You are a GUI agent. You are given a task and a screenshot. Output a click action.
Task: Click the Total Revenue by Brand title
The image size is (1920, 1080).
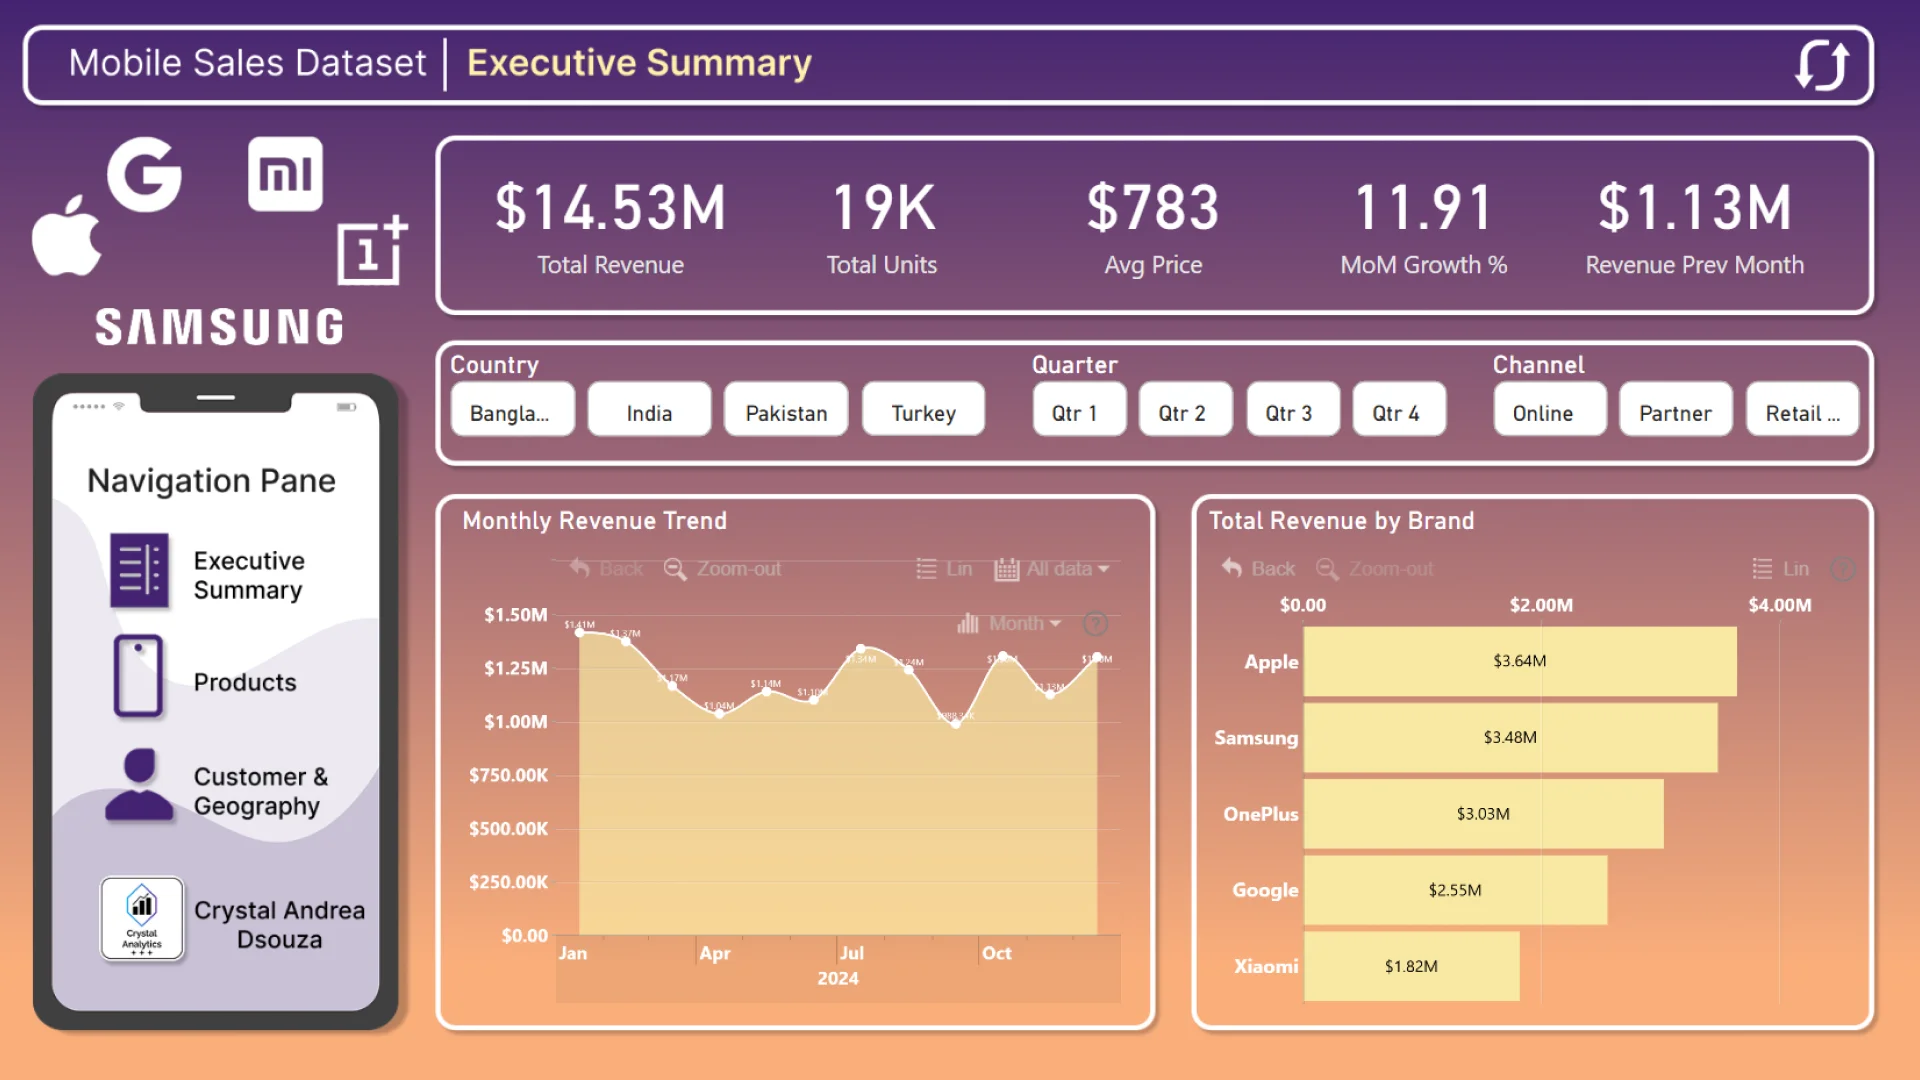[x=1341, y=521]
